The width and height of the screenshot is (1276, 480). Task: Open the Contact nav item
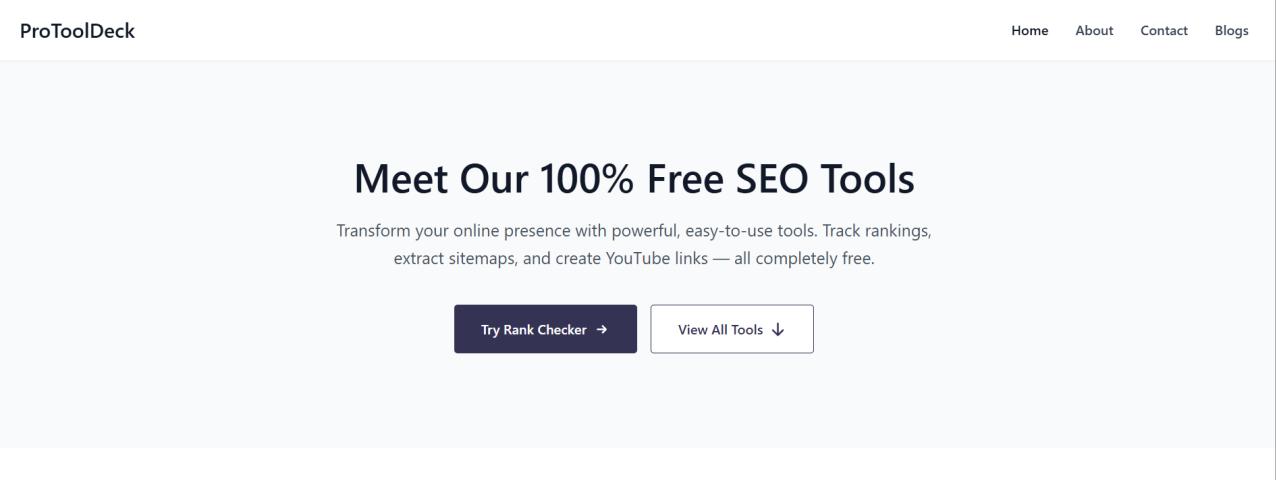pos(1164,30)
